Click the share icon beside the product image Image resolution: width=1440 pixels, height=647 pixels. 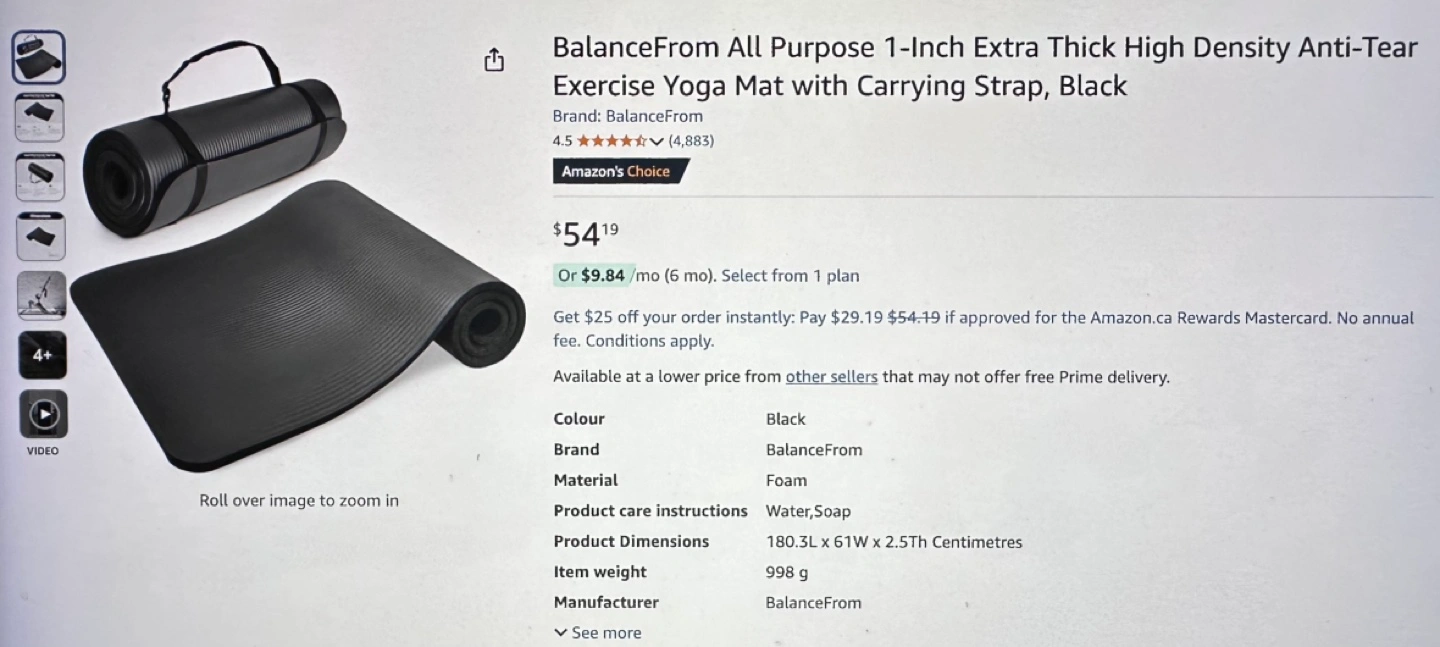[x=494, y=61]
